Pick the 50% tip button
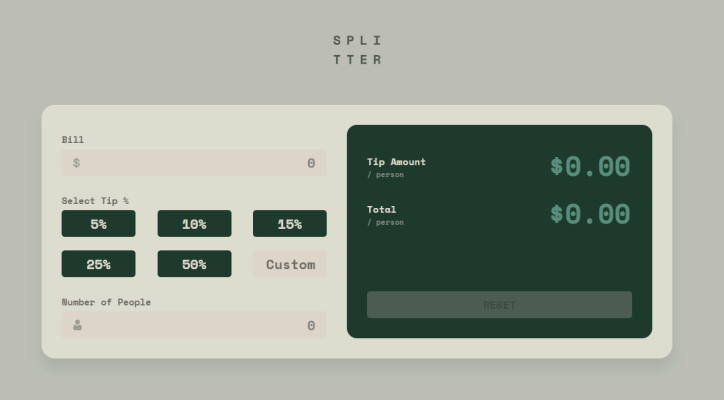Image resolution: width=724 pixels, height=400 pixels. tap(194, 264)
